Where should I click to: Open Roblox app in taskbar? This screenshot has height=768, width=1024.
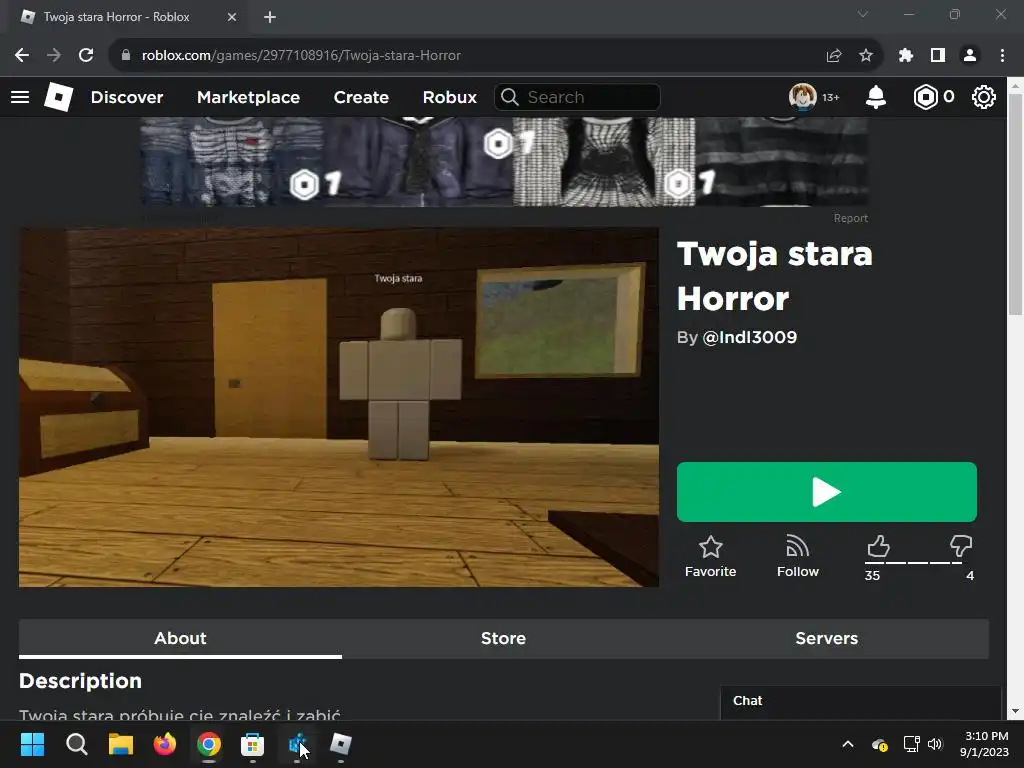341,744
